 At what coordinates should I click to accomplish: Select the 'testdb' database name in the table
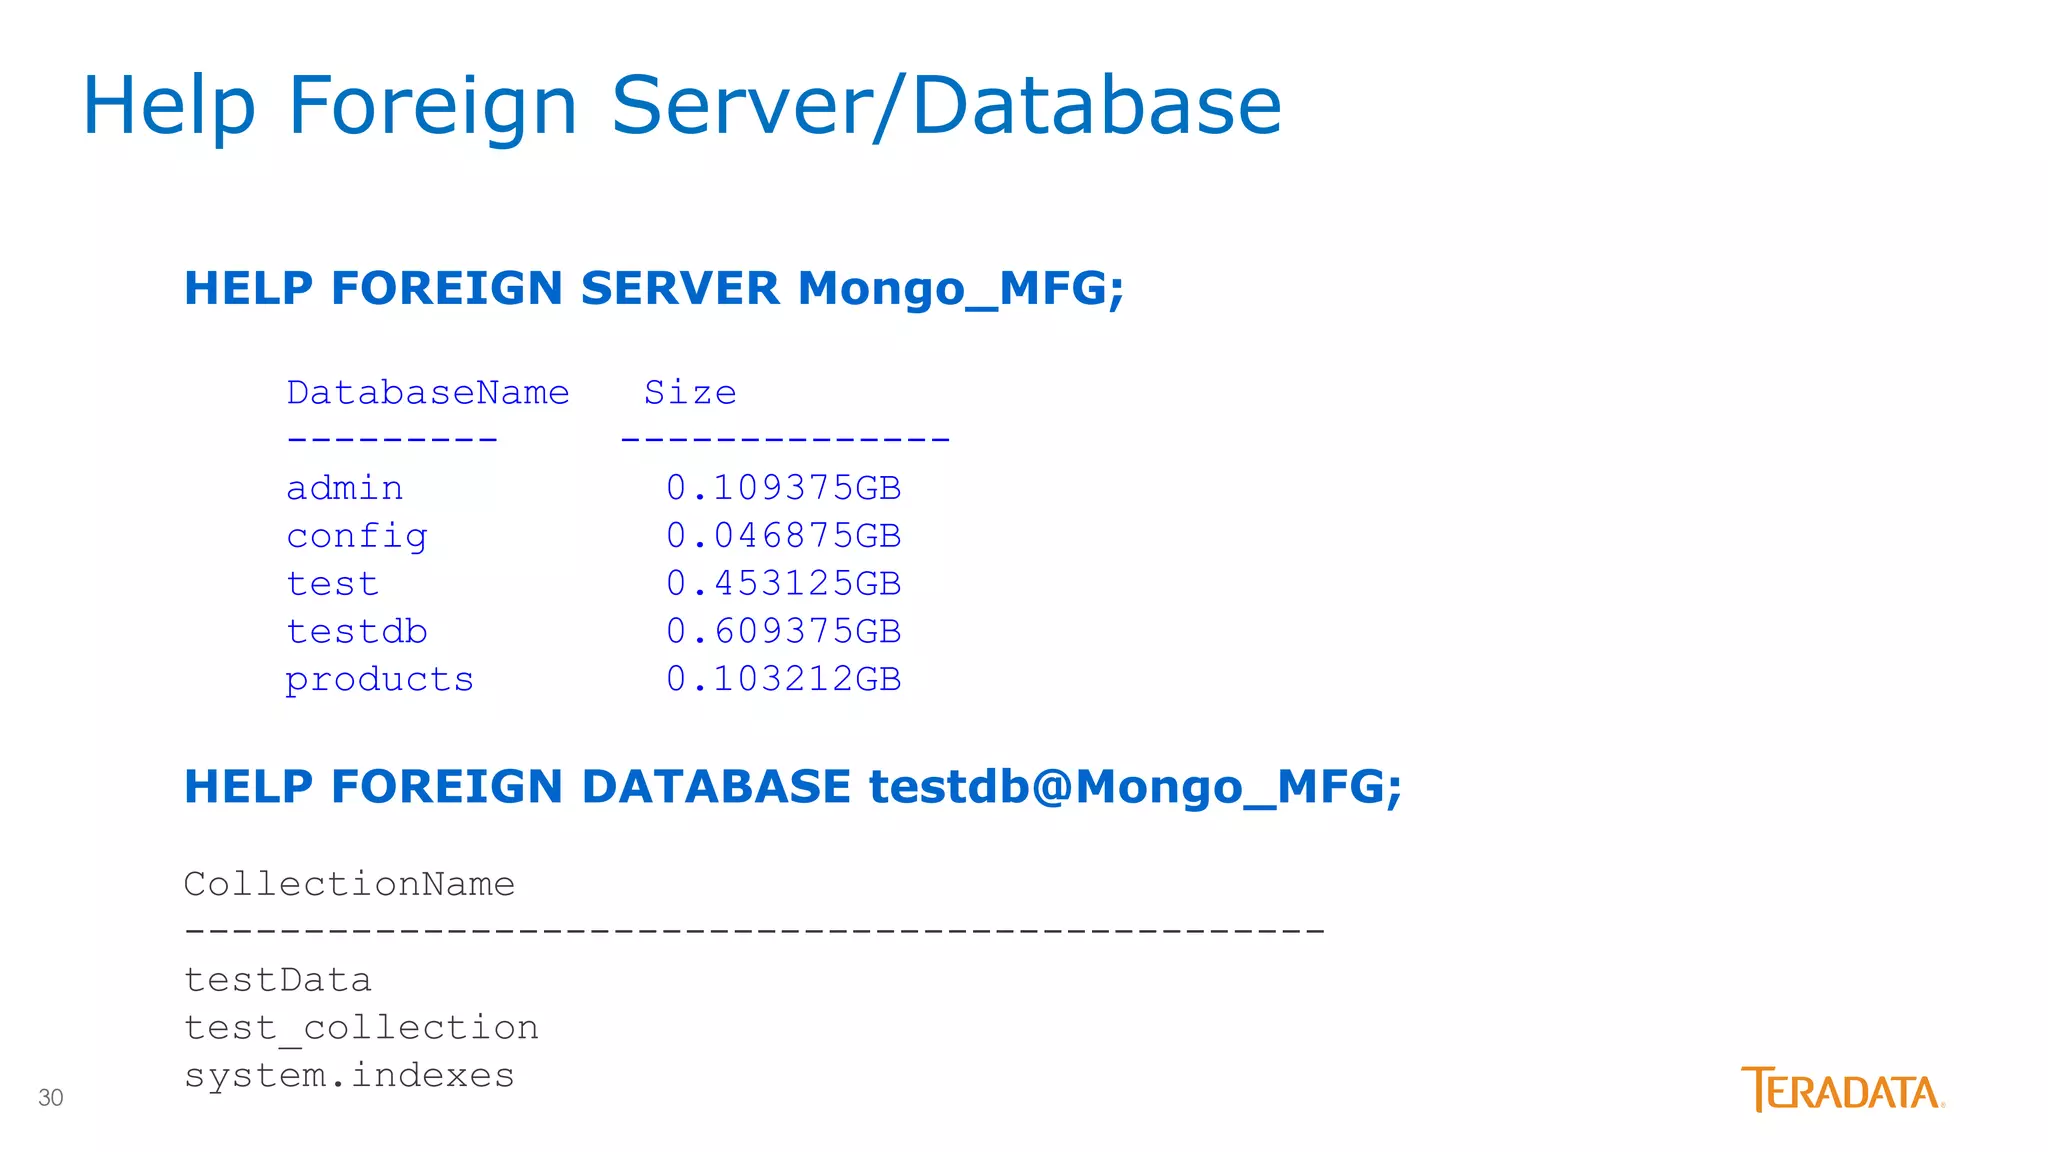[357, 631]
